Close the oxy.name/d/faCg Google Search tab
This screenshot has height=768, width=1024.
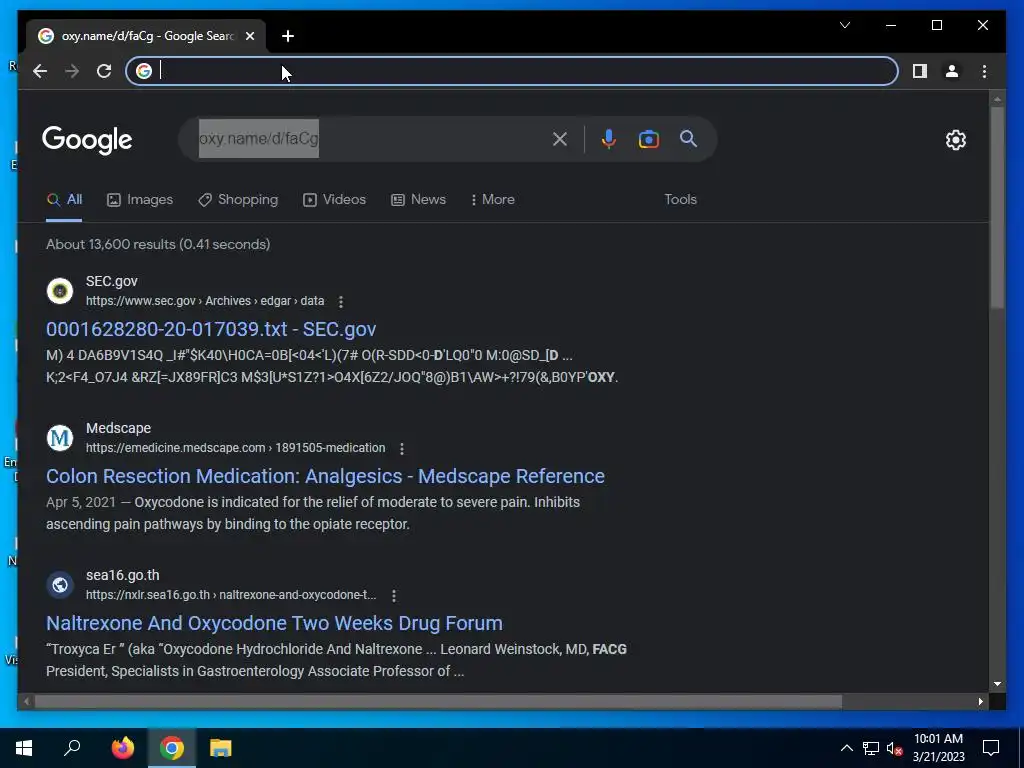click(x=249, y=37)
